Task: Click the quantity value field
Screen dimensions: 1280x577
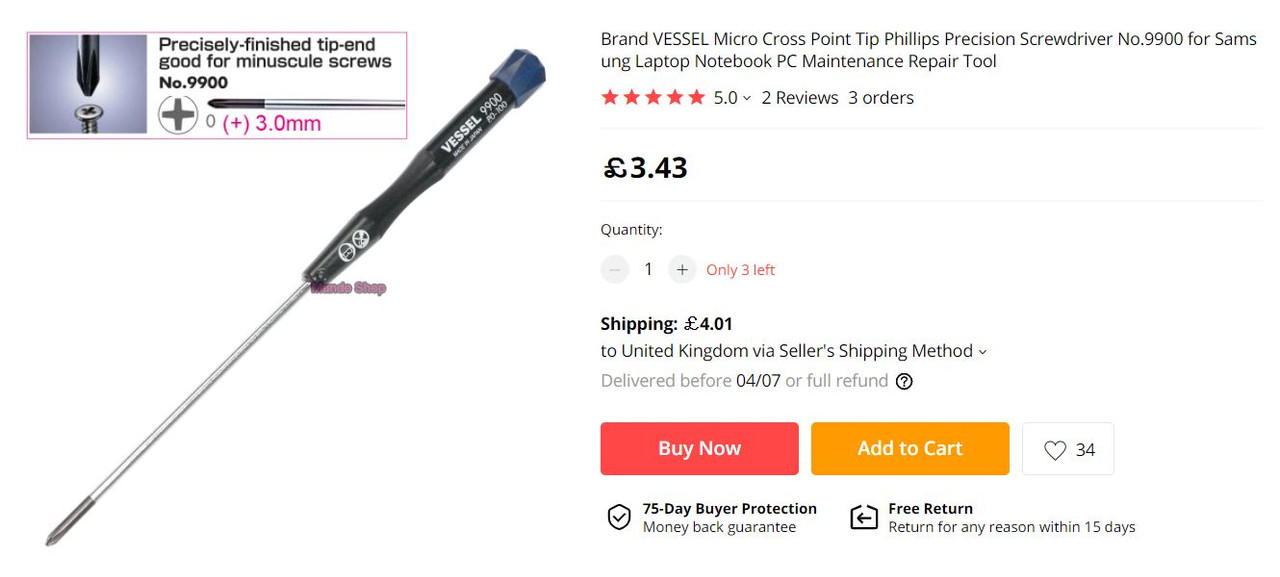Action: point(648,269)
